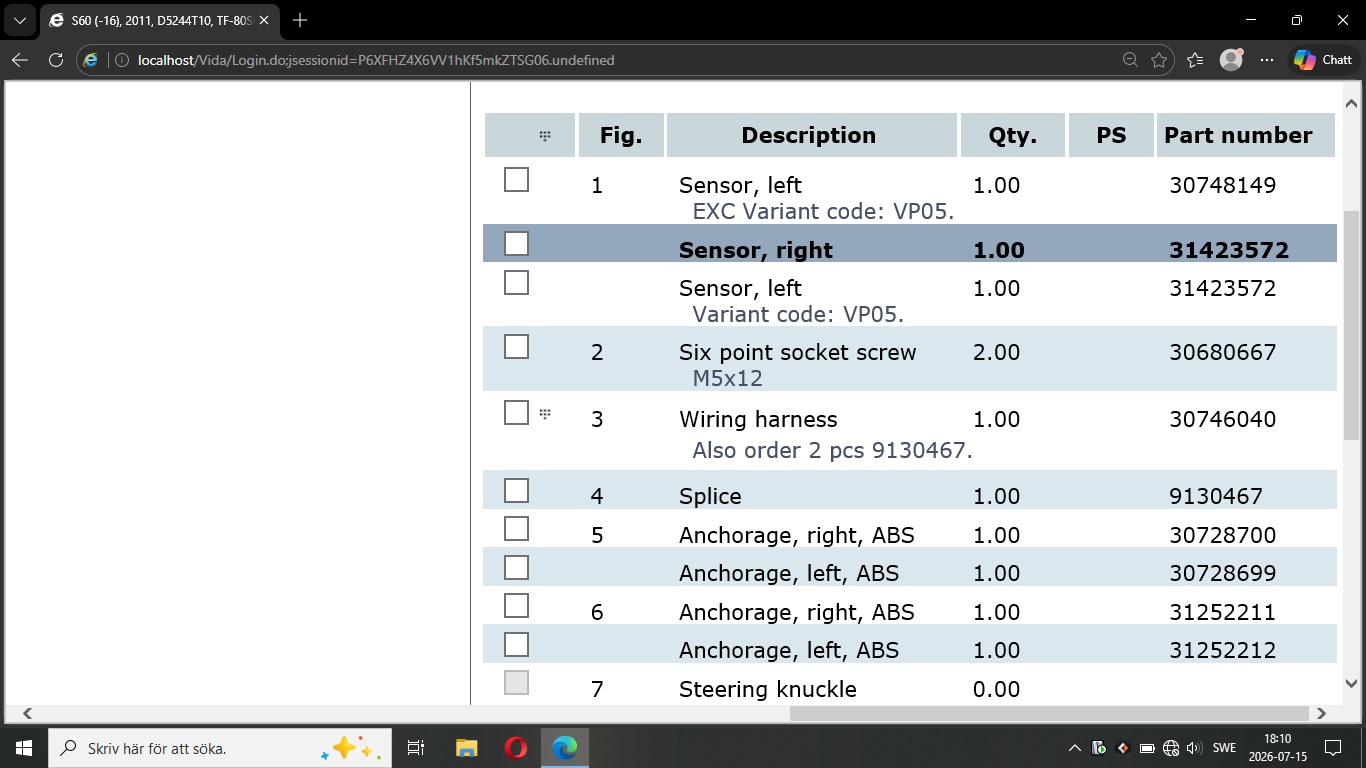Close the S60 VIDA tab
Image resolution: width=1366 pixels, height=768 pixels.
264,20
